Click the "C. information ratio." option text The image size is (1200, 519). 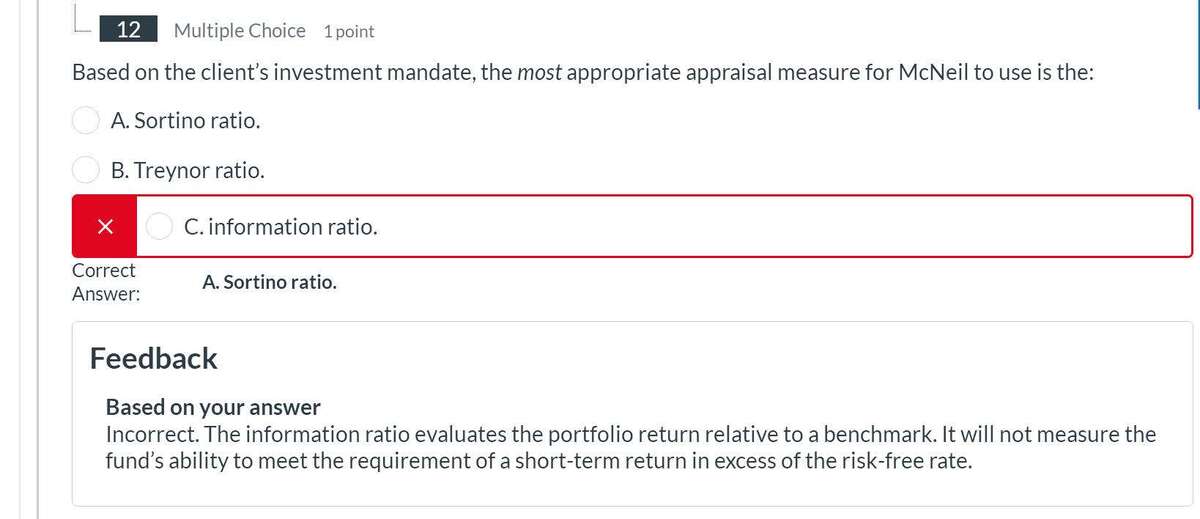pos(281,227)
